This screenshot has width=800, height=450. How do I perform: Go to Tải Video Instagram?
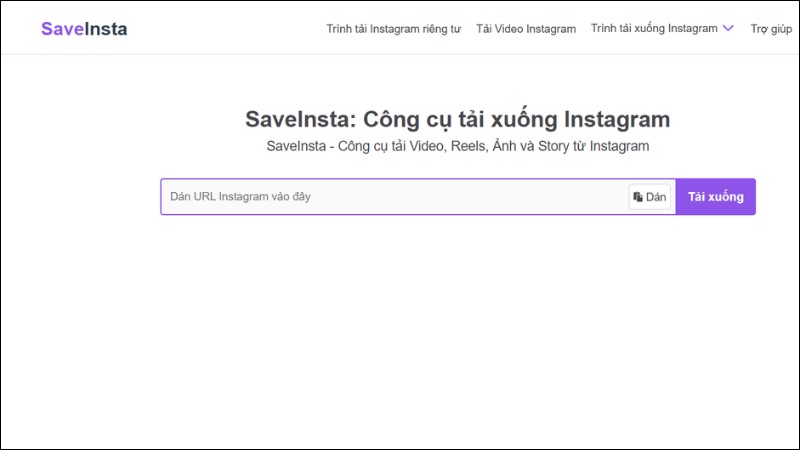tap(526, 29)
